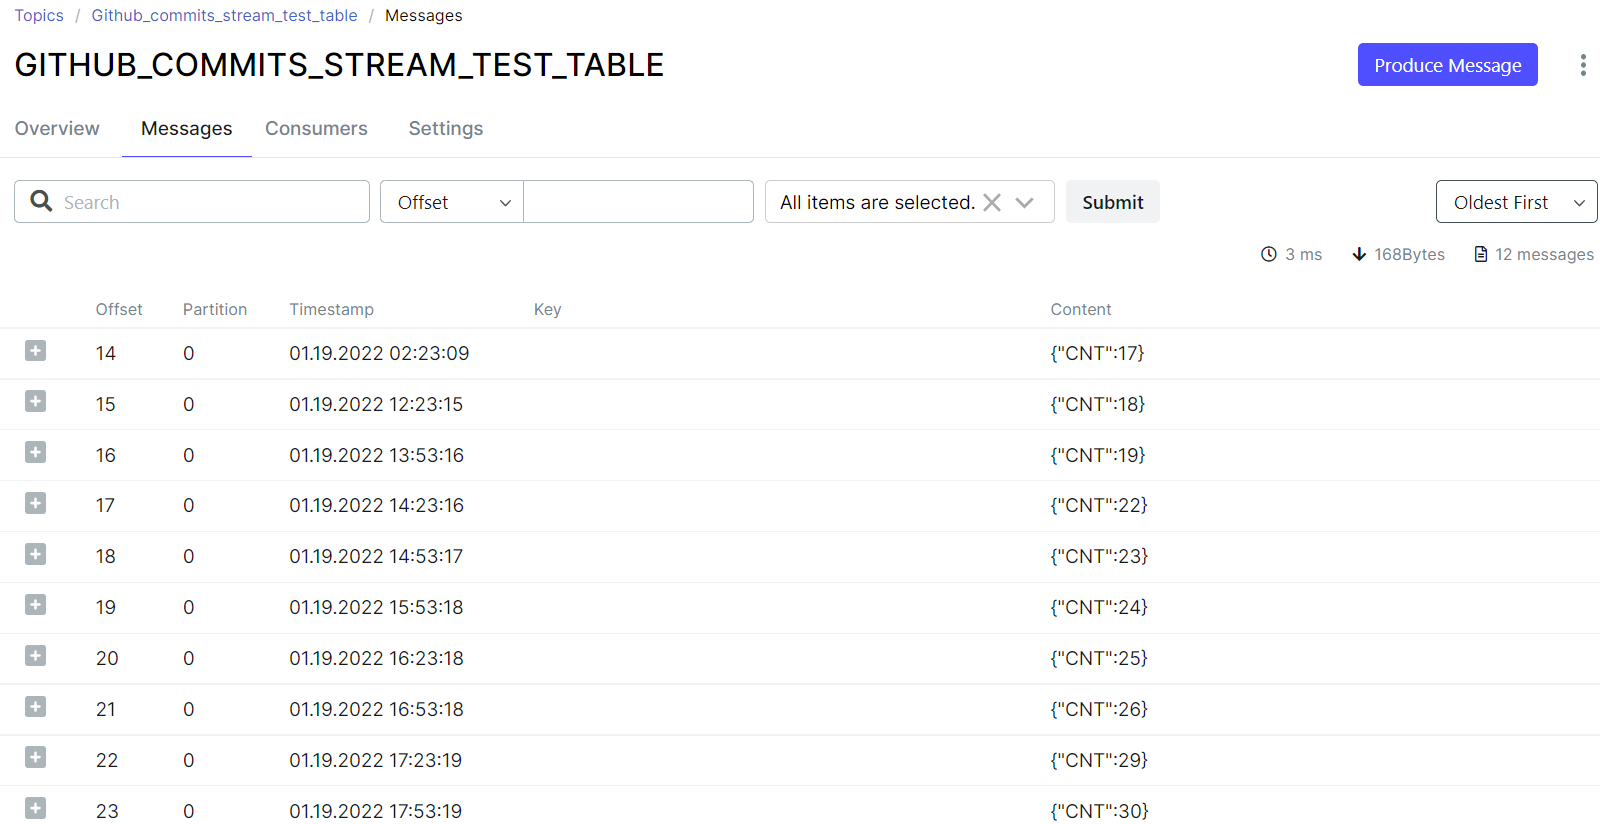Expand the message at offset 14 using plus icon
This screenshot has height=824, width=1600.
tap(35, 351)
